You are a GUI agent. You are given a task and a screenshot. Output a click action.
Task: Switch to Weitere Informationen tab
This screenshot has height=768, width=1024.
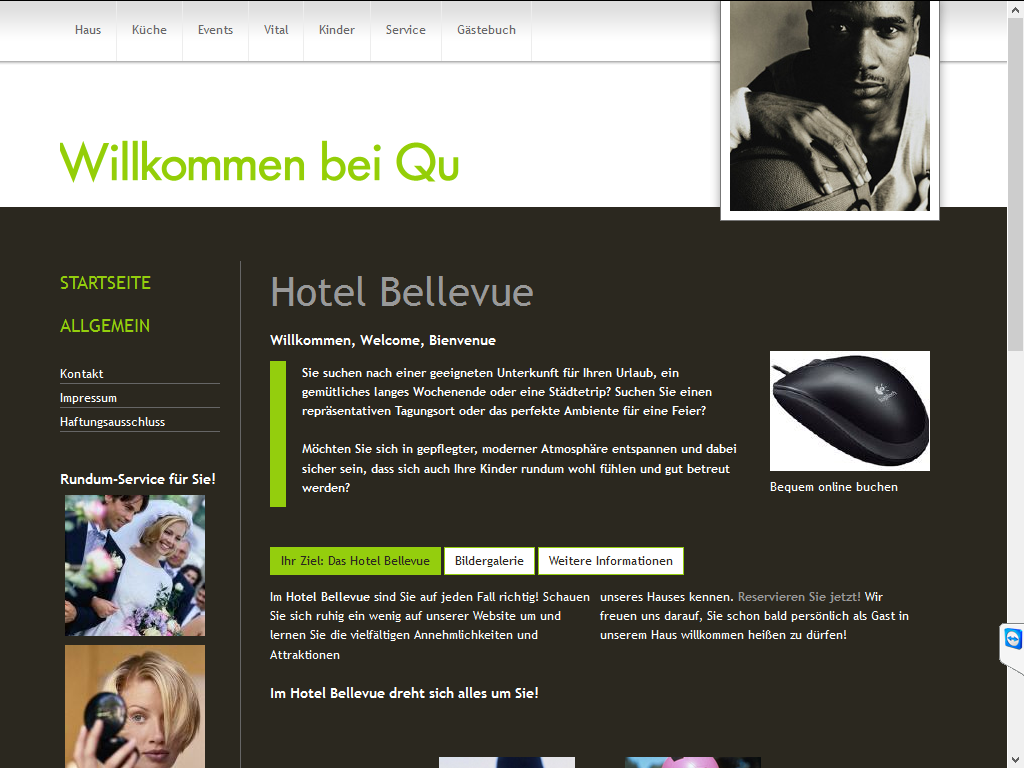click(x=611, y=561)
